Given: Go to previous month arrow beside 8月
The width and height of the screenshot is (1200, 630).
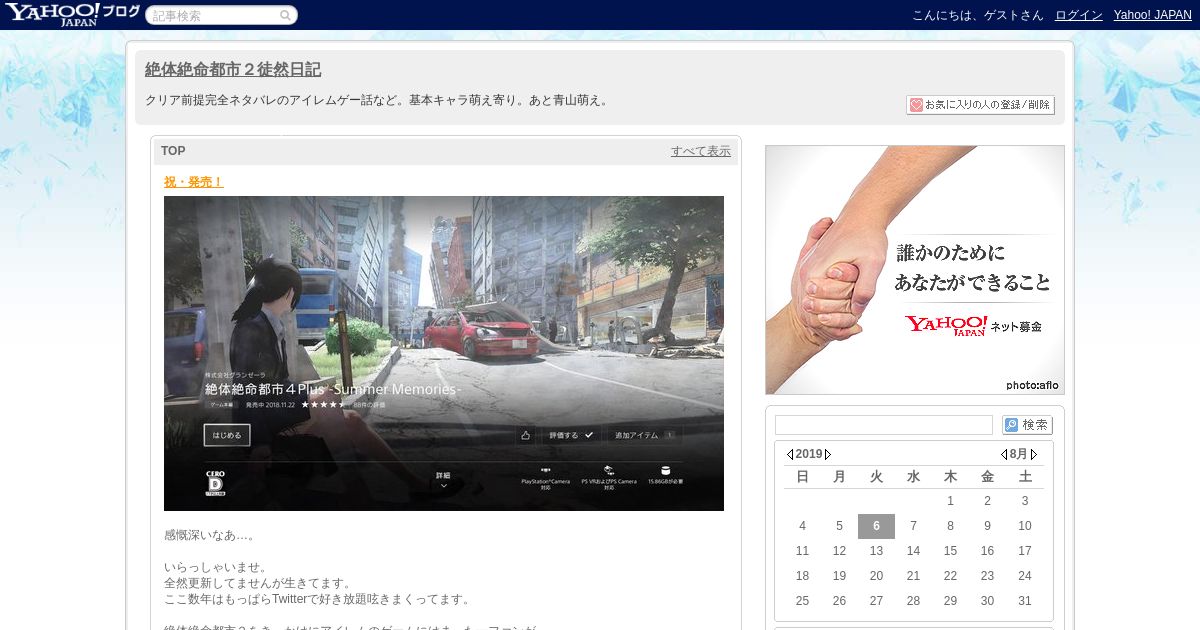Looking at the screenshot, I should [1004, 454].
